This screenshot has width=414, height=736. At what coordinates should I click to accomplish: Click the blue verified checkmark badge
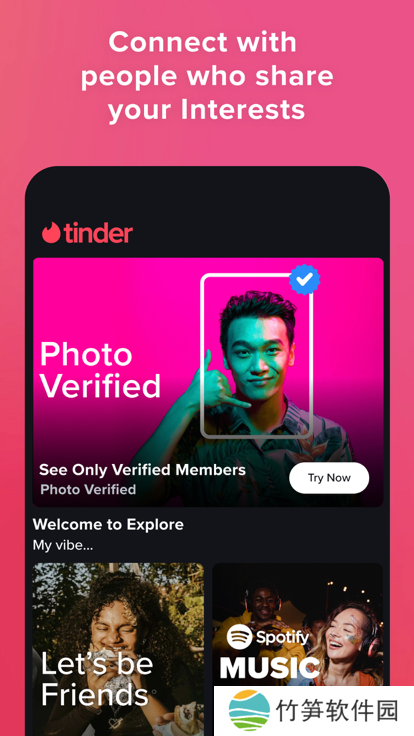point(305,280)
